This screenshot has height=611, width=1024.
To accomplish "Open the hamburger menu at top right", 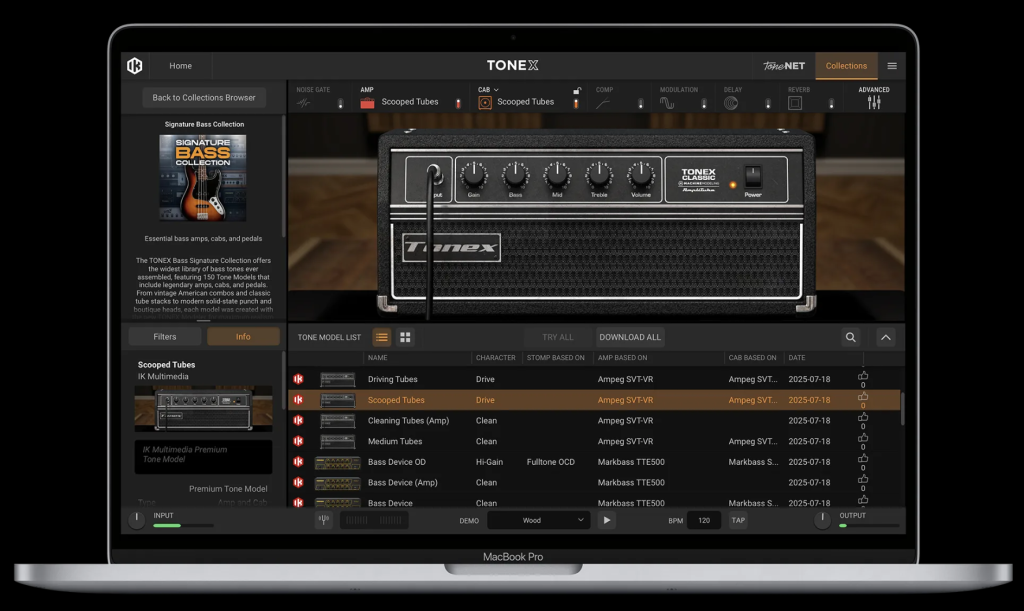I will pos(892,66).
